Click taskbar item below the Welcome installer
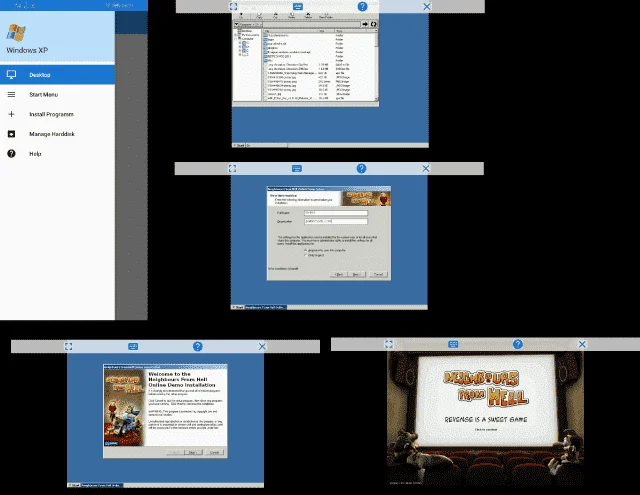 (x=102, y=485)
